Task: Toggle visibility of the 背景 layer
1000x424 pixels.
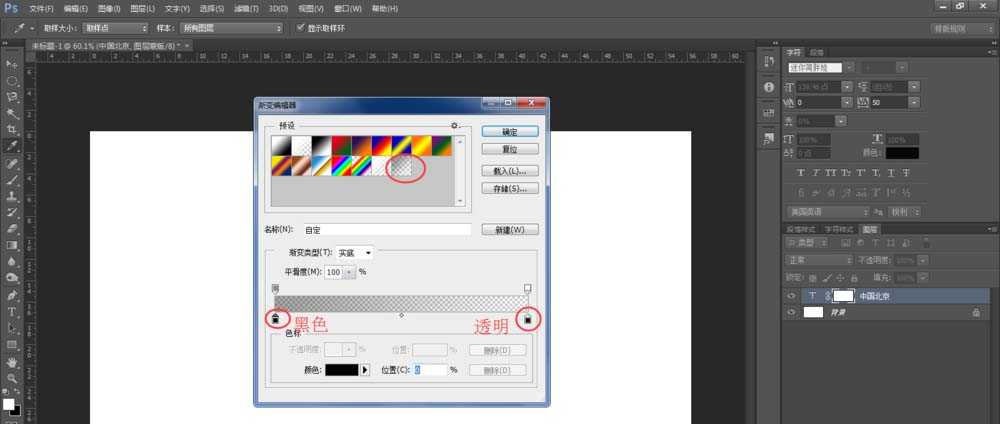Action: coord(792,313)
